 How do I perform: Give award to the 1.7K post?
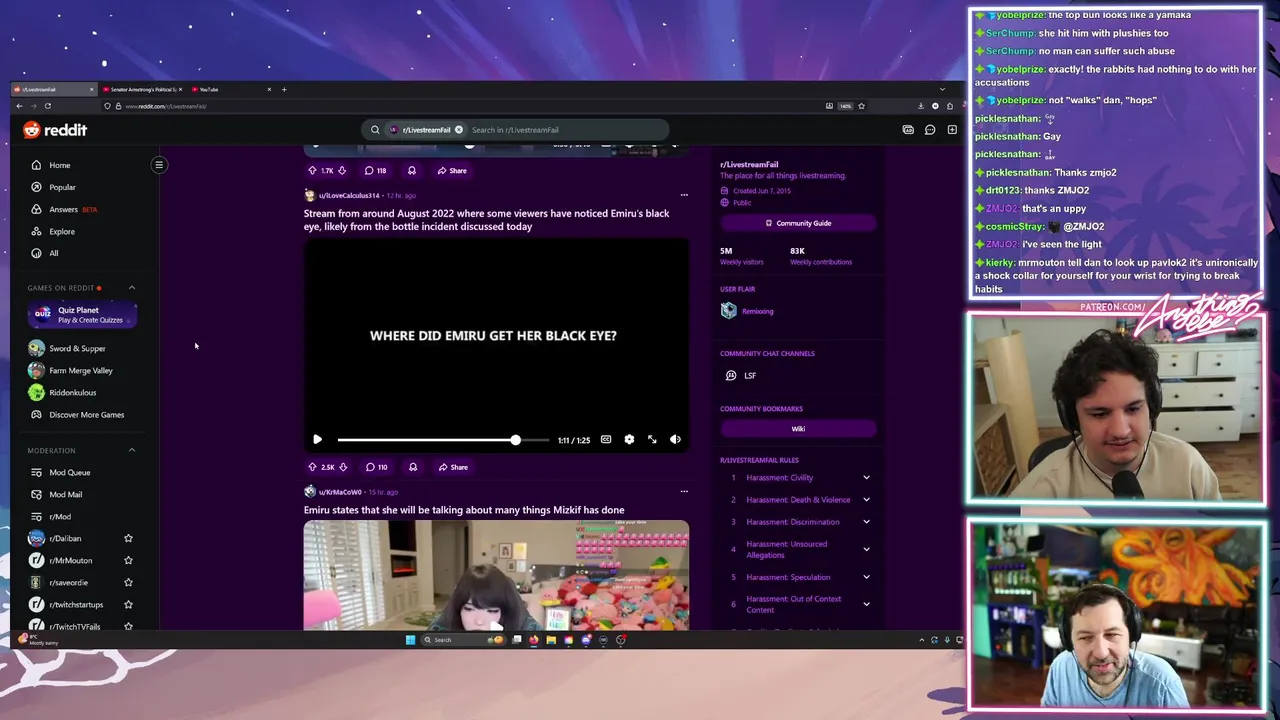412,171
